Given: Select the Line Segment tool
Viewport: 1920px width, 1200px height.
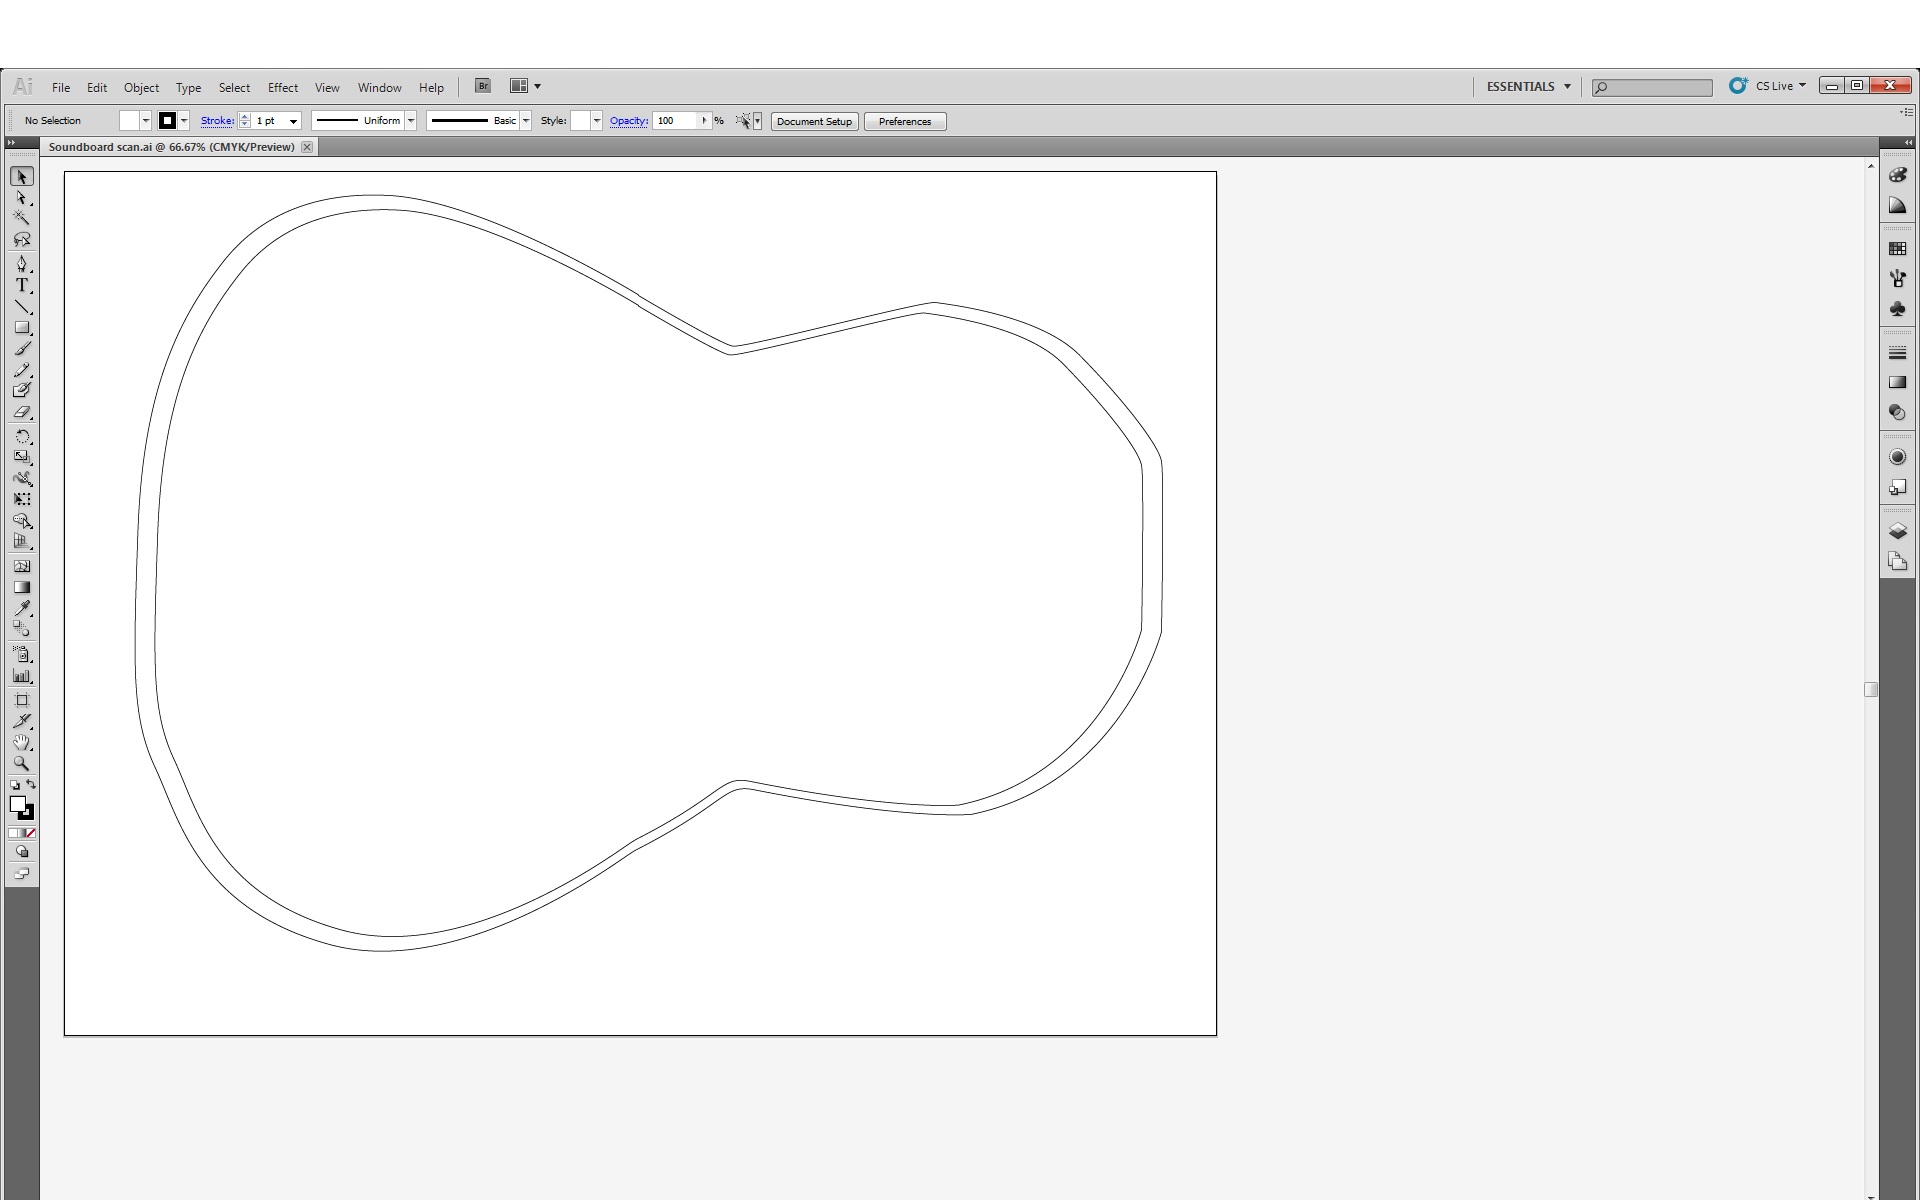Looking at the screenshot, I should 22,307.
